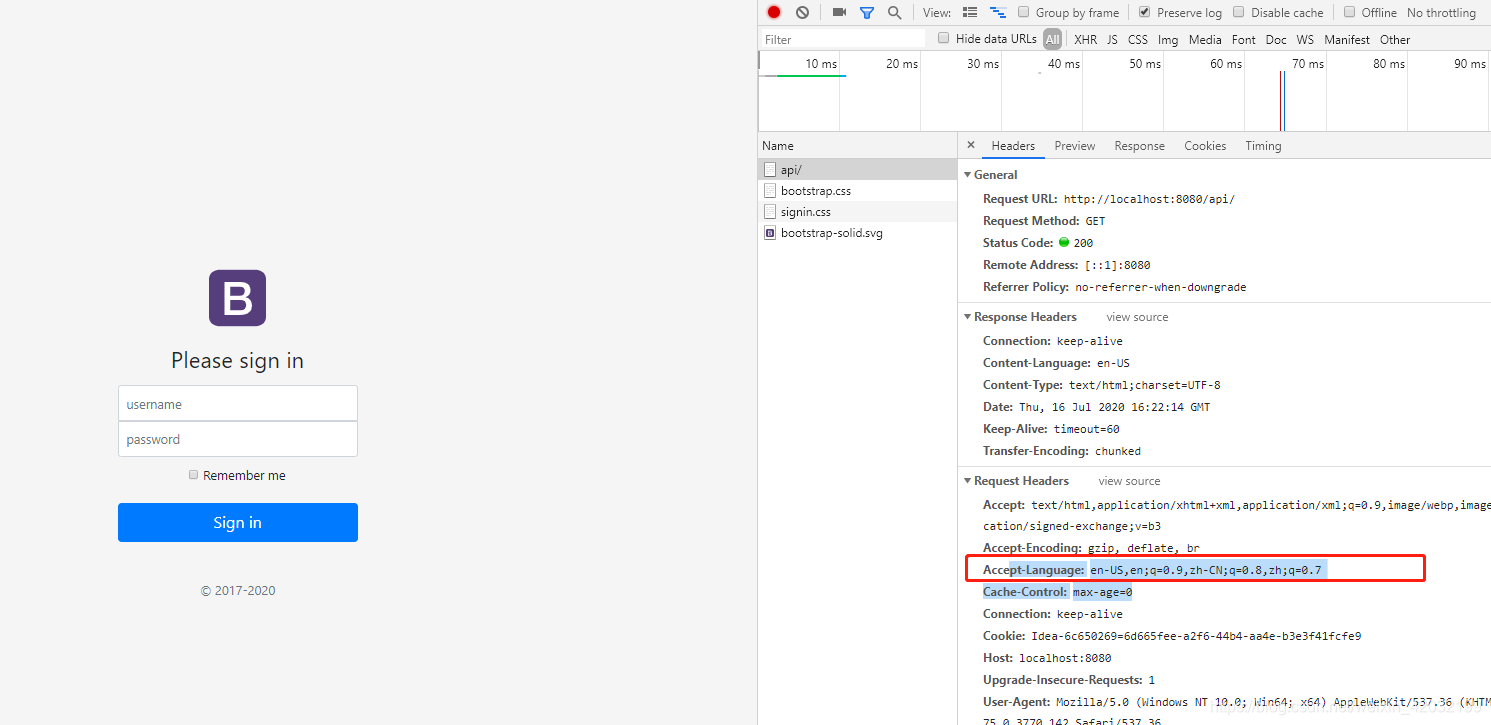This screenshot has width=1491, height=725.
Task: Filter requests by CSS
Action: [1138, 40]
